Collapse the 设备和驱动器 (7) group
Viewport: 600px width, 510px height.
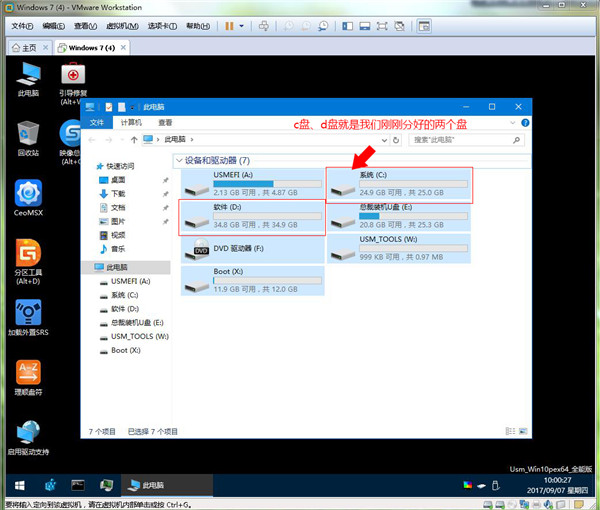(x=178, y=161)
